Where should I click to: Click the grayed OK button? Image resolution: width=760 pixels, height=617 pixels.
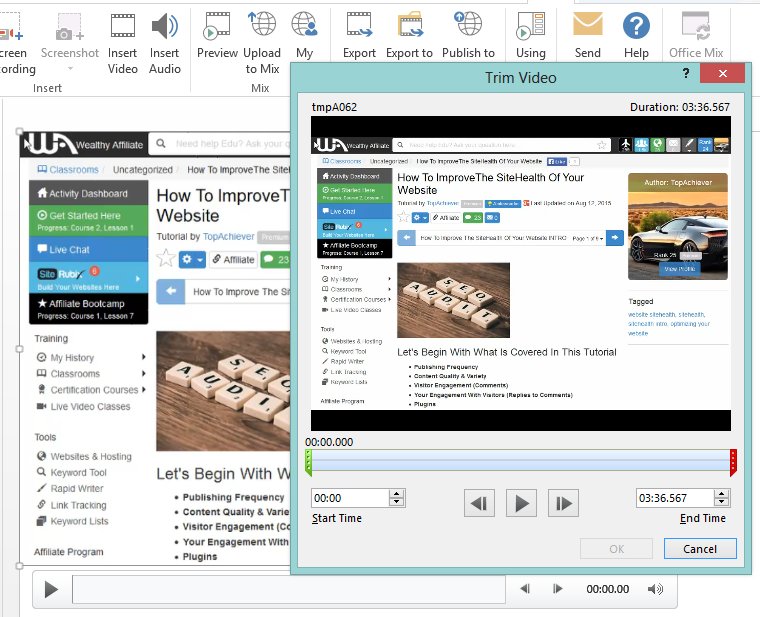616,549
